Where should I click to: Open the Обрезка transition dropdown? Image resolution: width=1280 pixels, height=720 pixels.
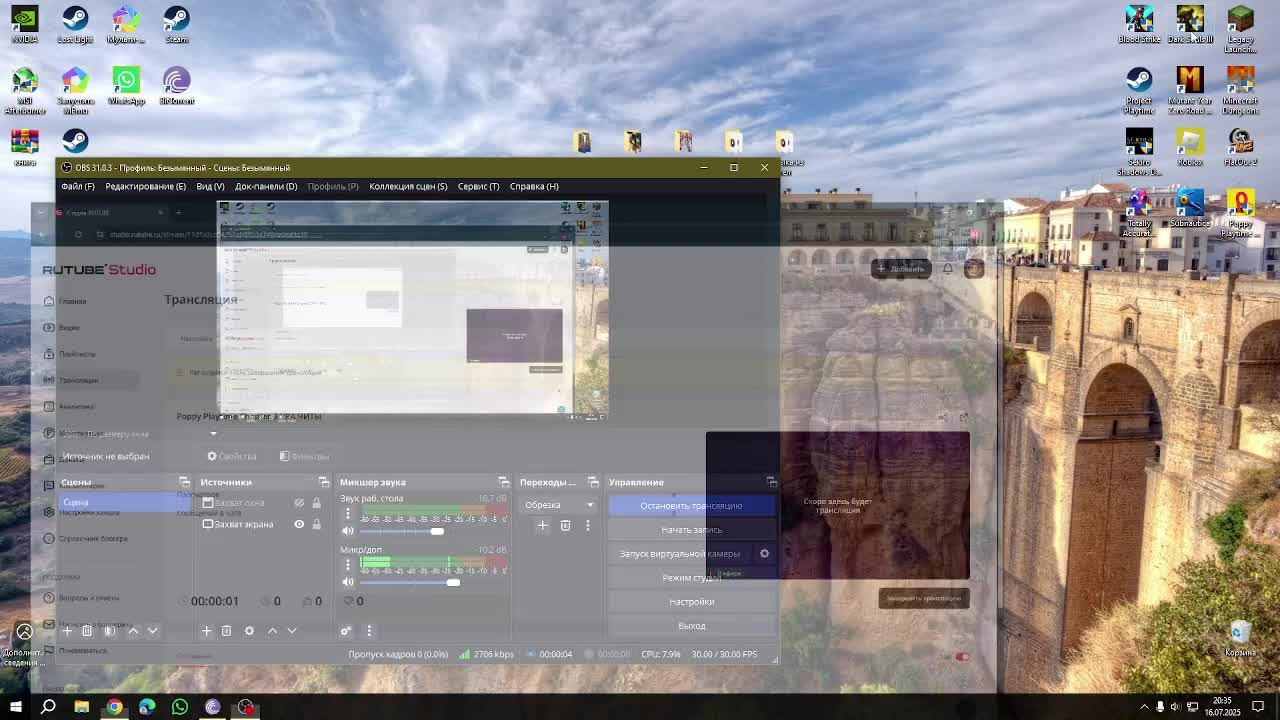point(558,505)
